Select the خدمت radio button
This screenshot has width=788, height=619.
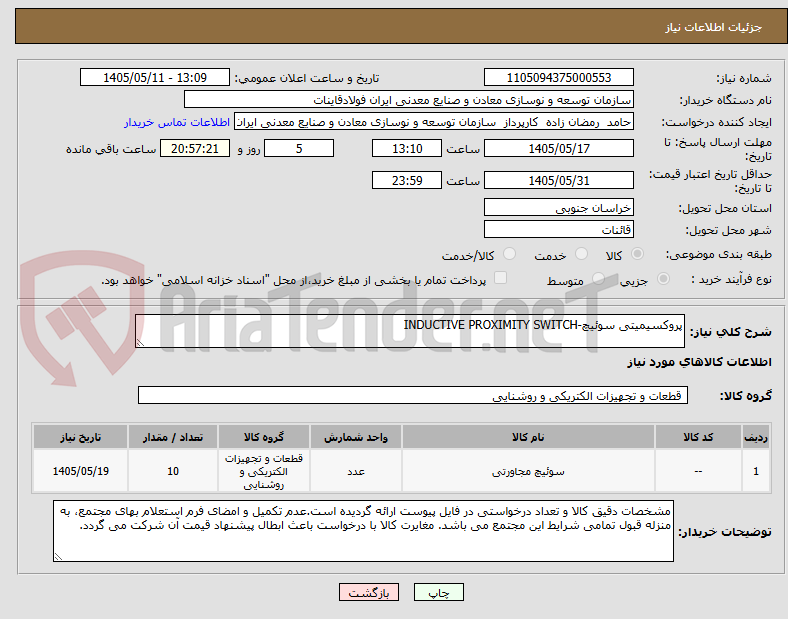pyautogui.click(x=581, y=254)
